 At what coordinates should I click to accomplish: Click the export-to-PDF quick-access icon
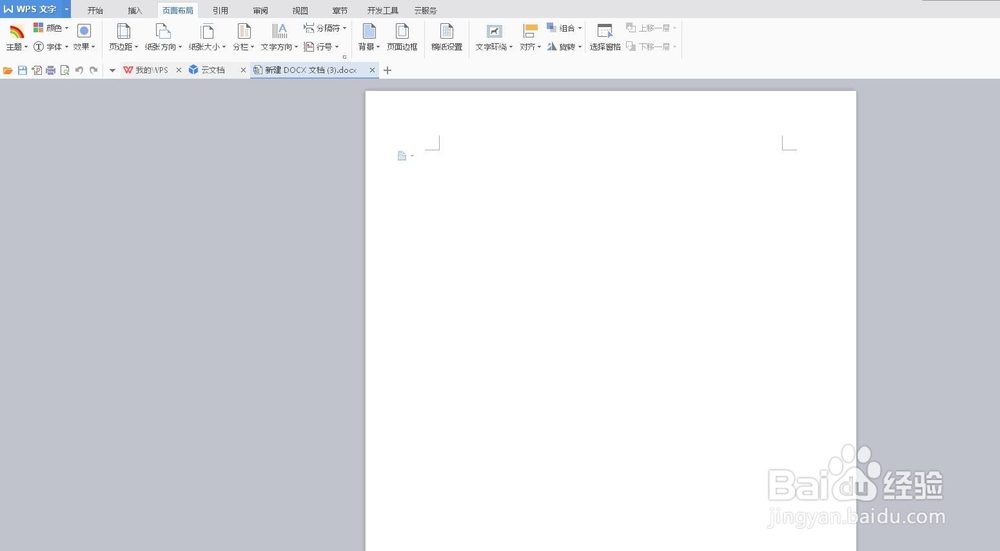[x=37, y=70]
